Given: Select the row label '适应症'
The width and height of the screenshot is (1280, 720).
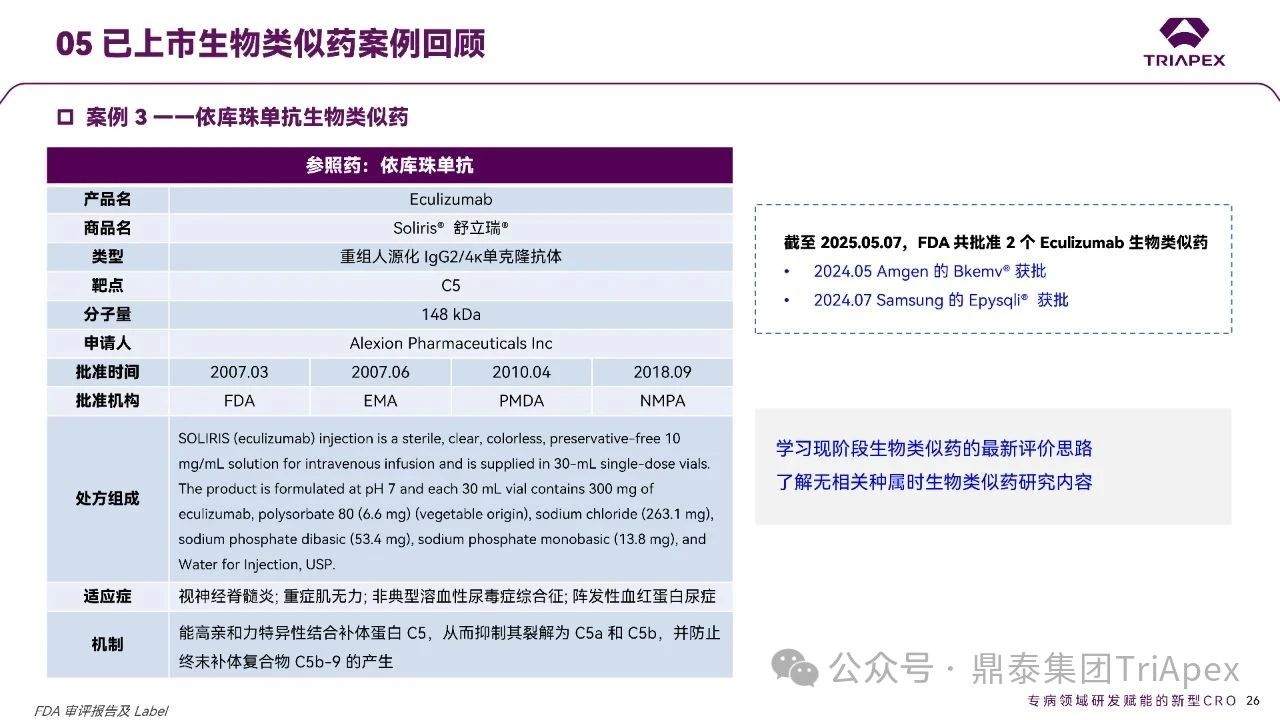Looking at the screenshot, I should tap(108, 596).
